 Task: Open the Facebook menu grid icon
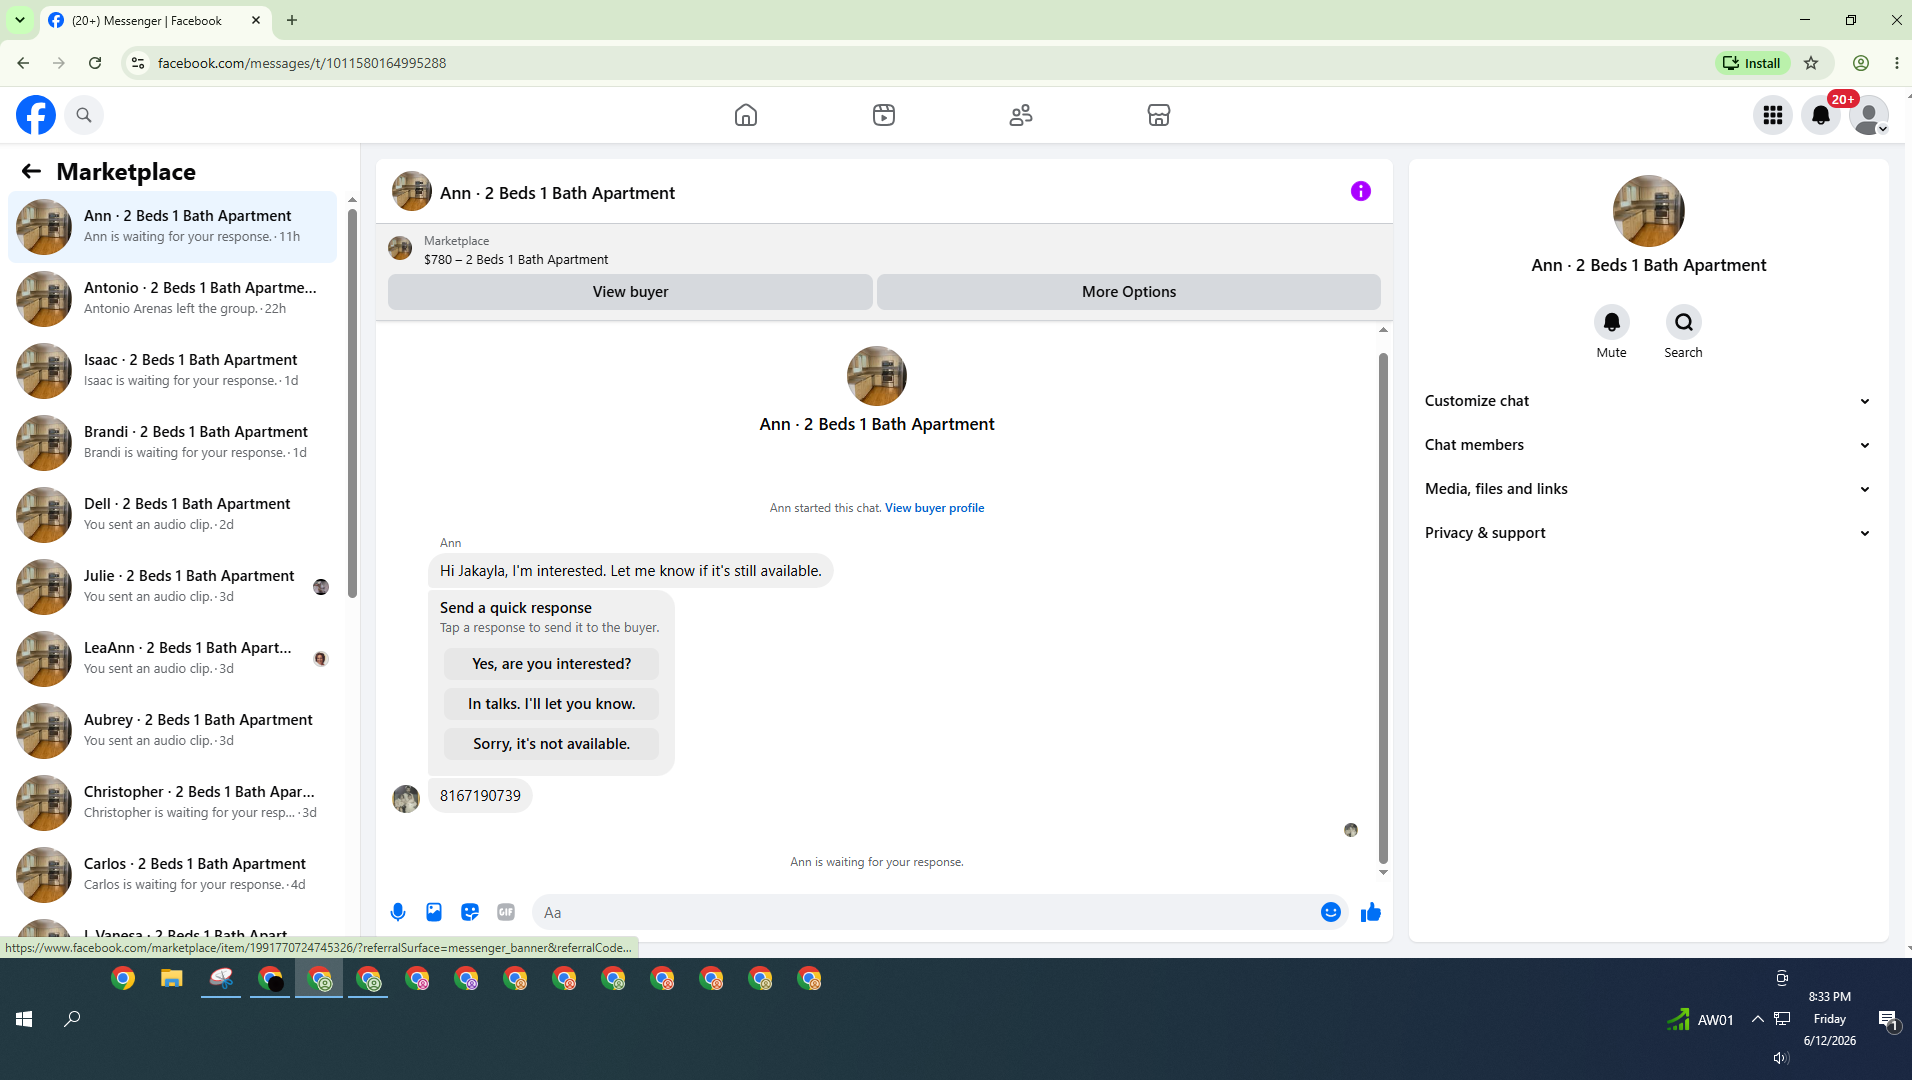(x=1773, y=115)
